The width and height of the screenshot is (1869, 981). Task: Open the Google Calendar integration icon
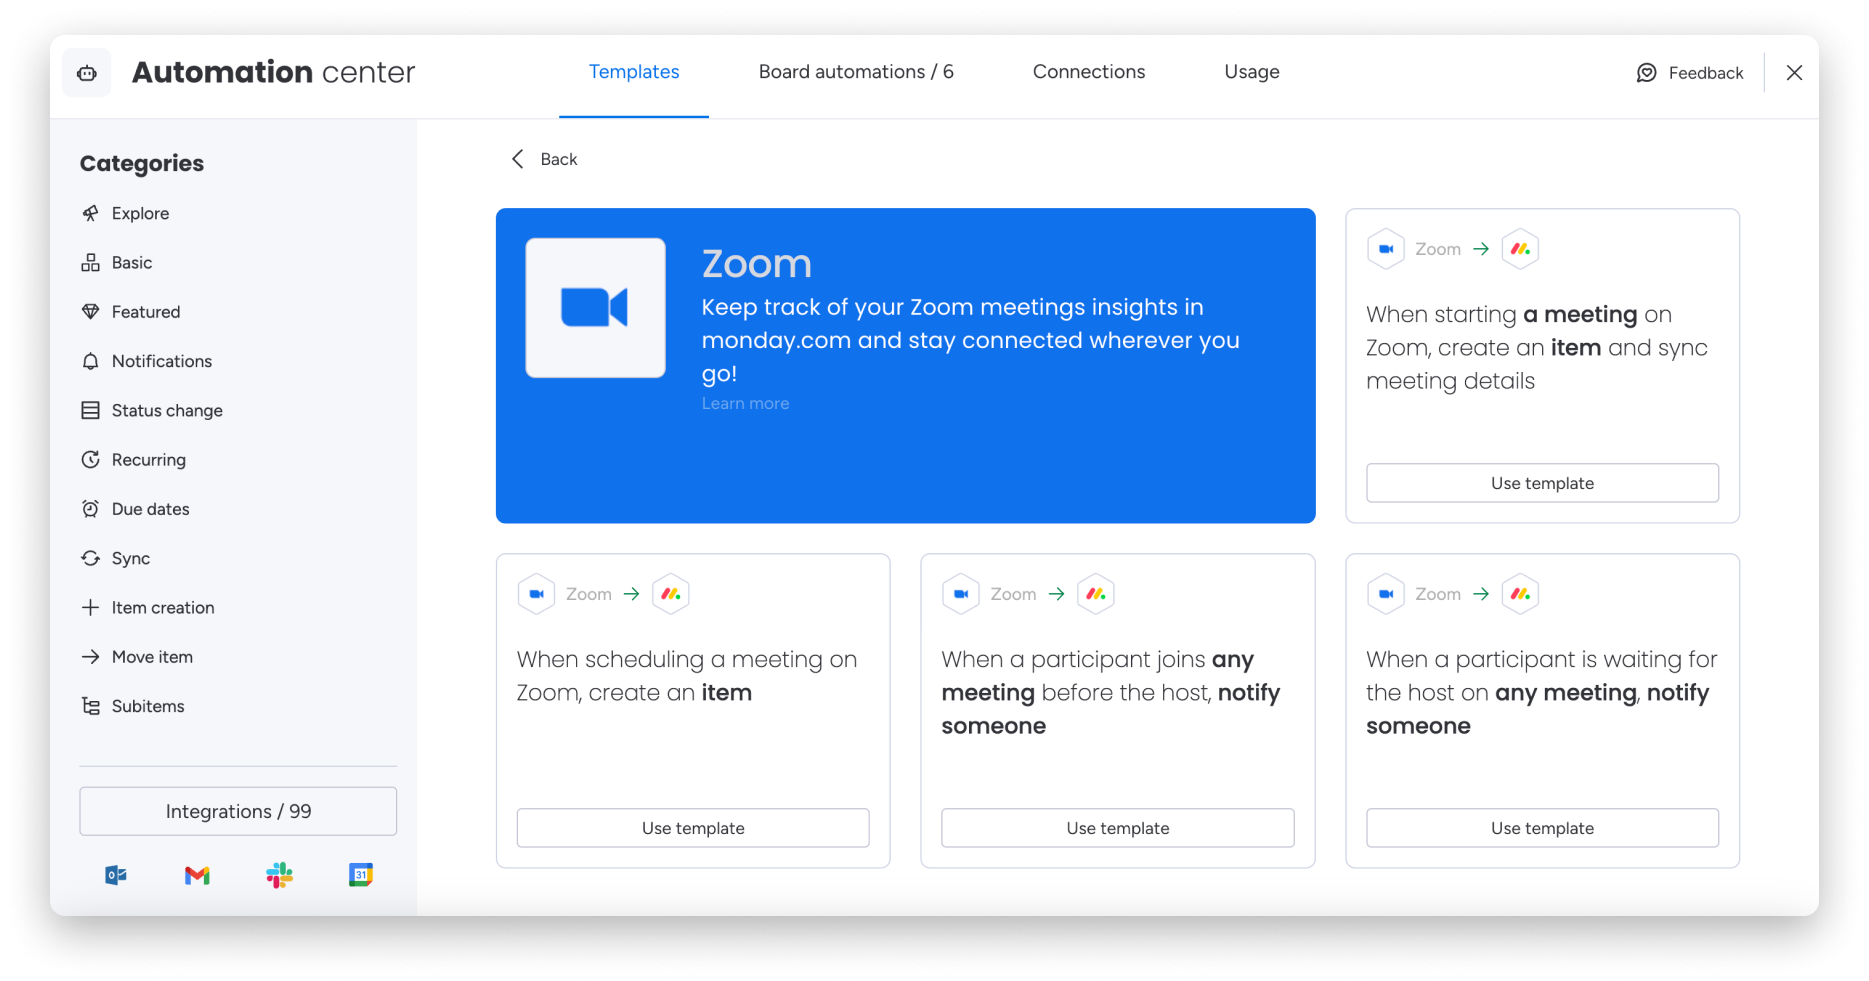pos(361,875)
